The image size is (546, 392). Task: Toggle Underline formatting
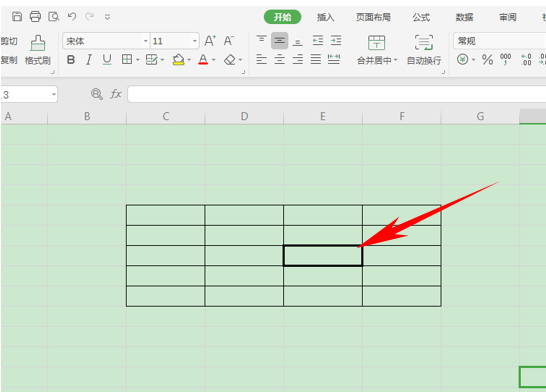click(107, 60)
